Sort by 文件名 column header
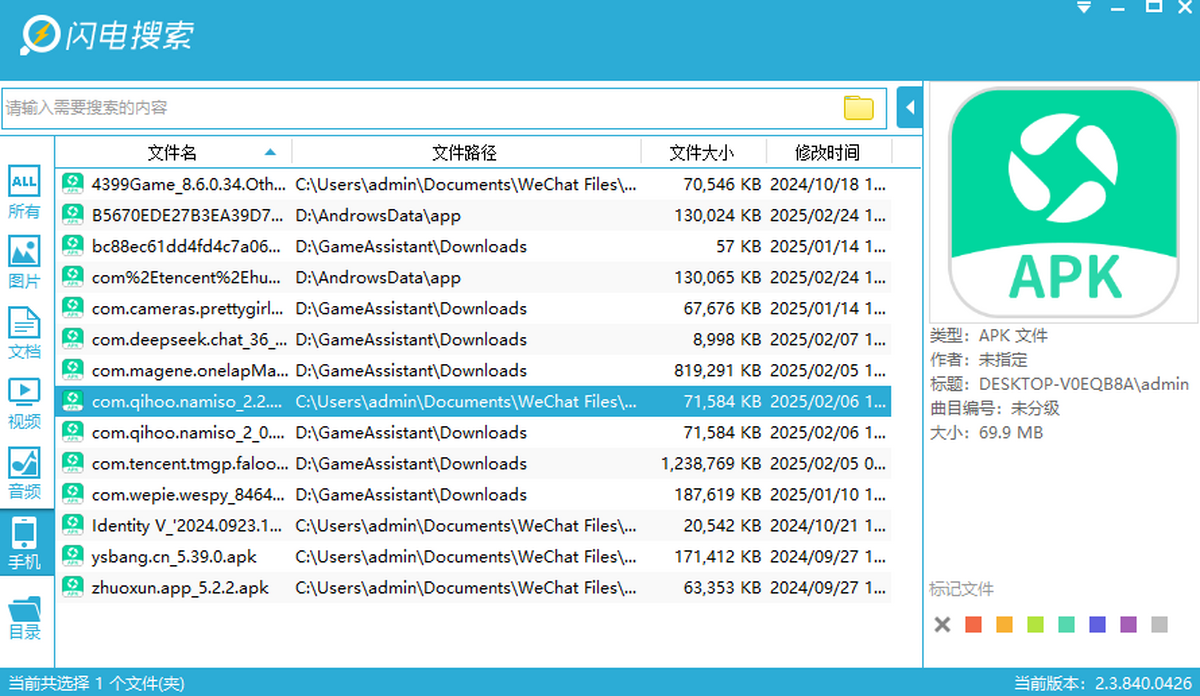The height and width of the screenshot is (696, 1200). tap(172, 153)
